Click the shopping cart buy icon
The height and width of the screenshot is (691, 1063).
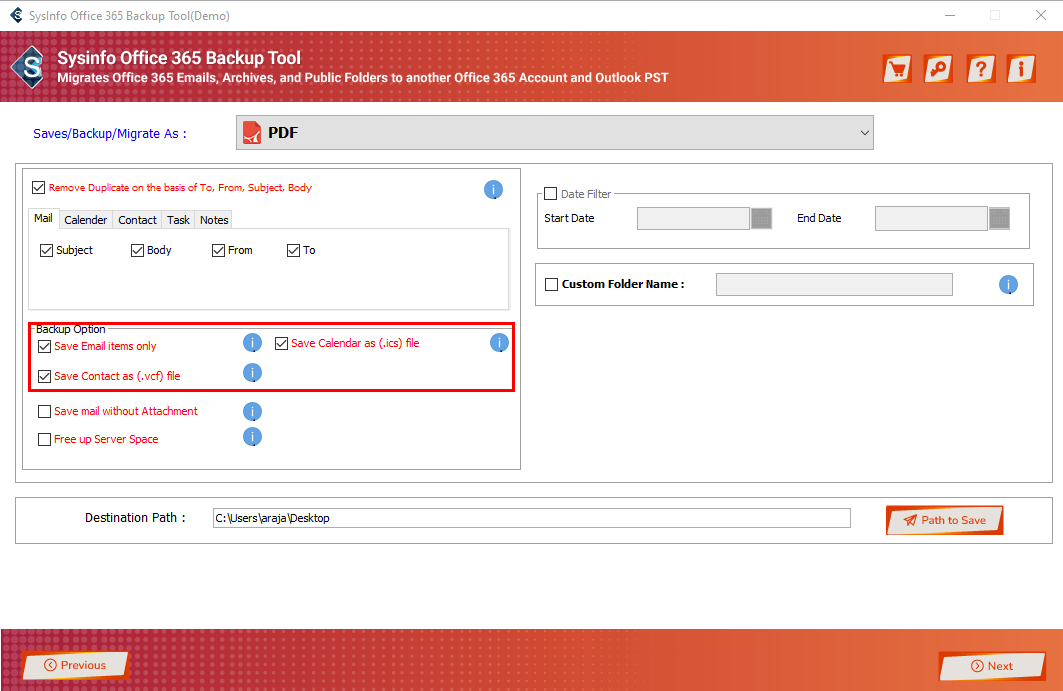click(898, 68)
